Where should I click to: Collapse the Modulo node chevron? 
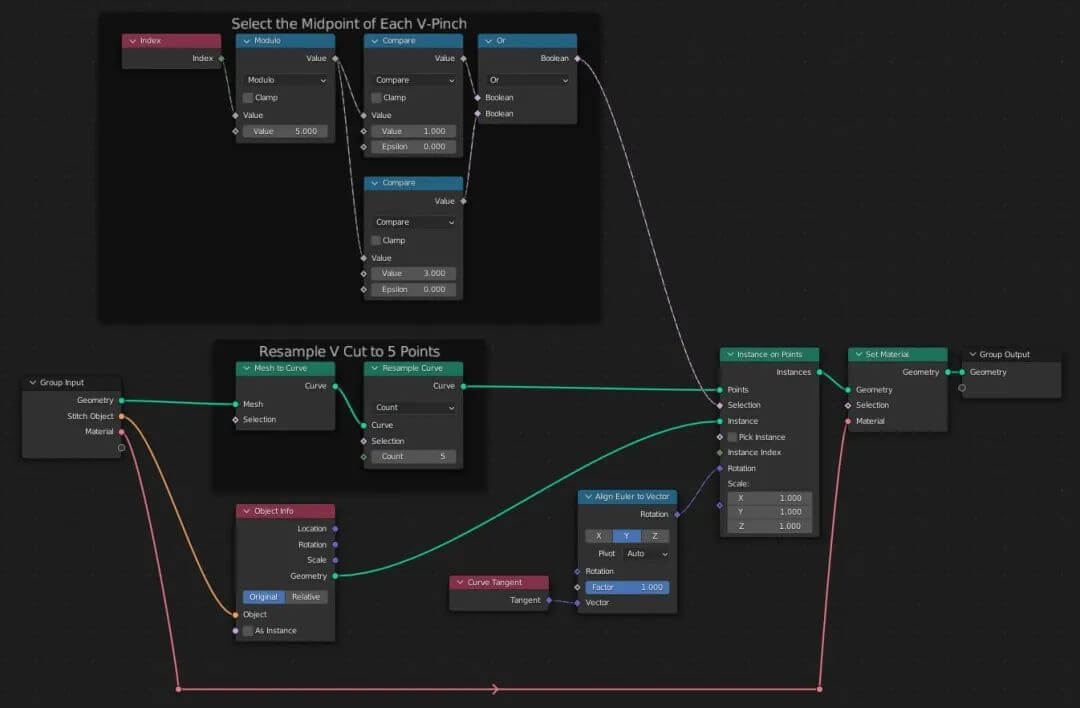point(247,41)
